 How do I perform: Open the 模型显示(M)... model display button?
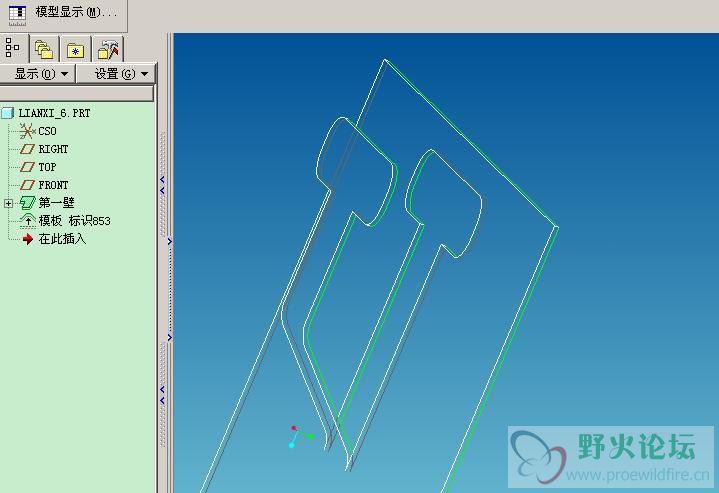coord(63,14)
